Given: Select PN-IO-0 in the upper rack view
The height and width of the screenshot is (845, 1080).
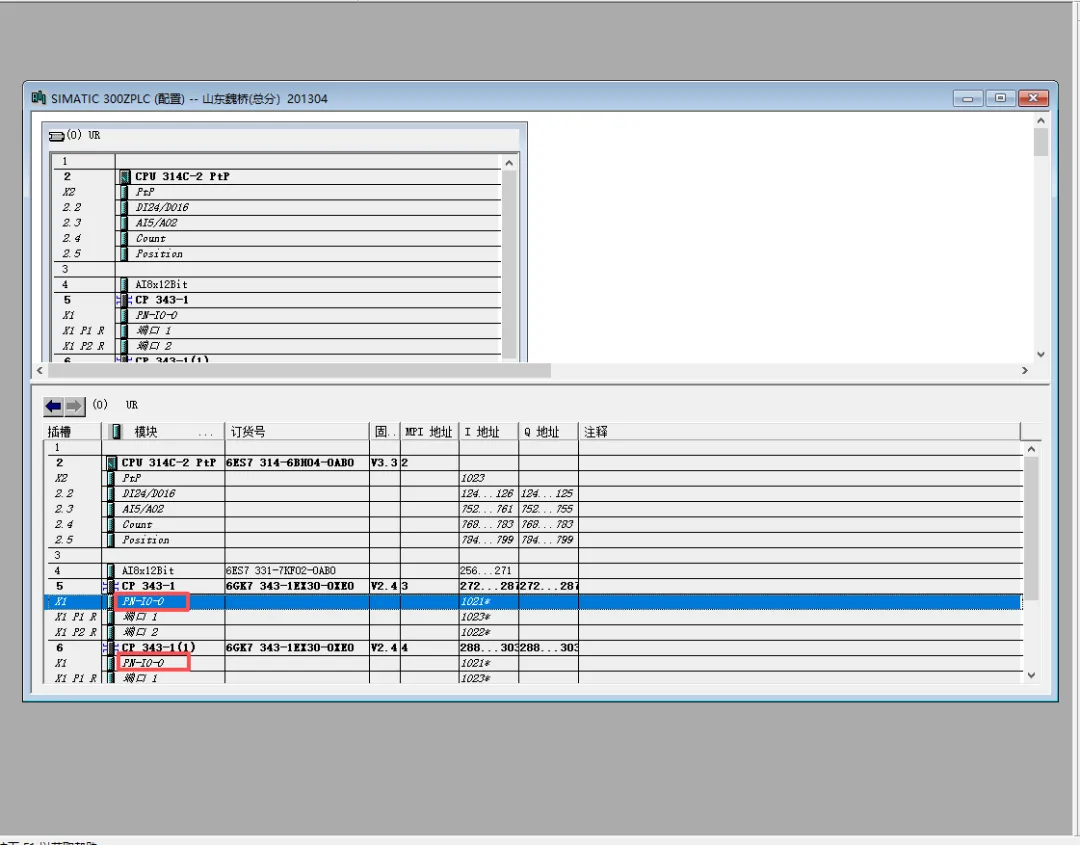Looking at the screenshot, I should click(156, 315).
